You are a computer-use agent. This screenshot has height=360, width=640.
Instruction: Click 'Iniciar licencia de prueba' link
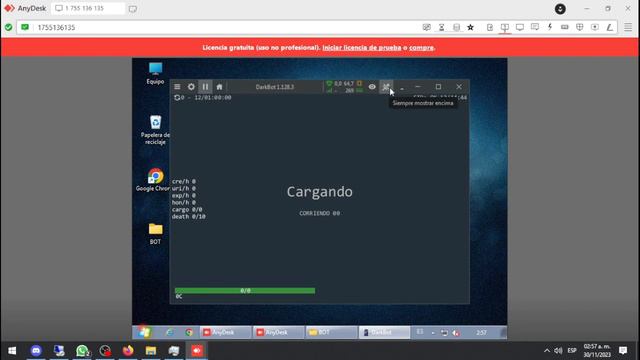click(362, 48)
